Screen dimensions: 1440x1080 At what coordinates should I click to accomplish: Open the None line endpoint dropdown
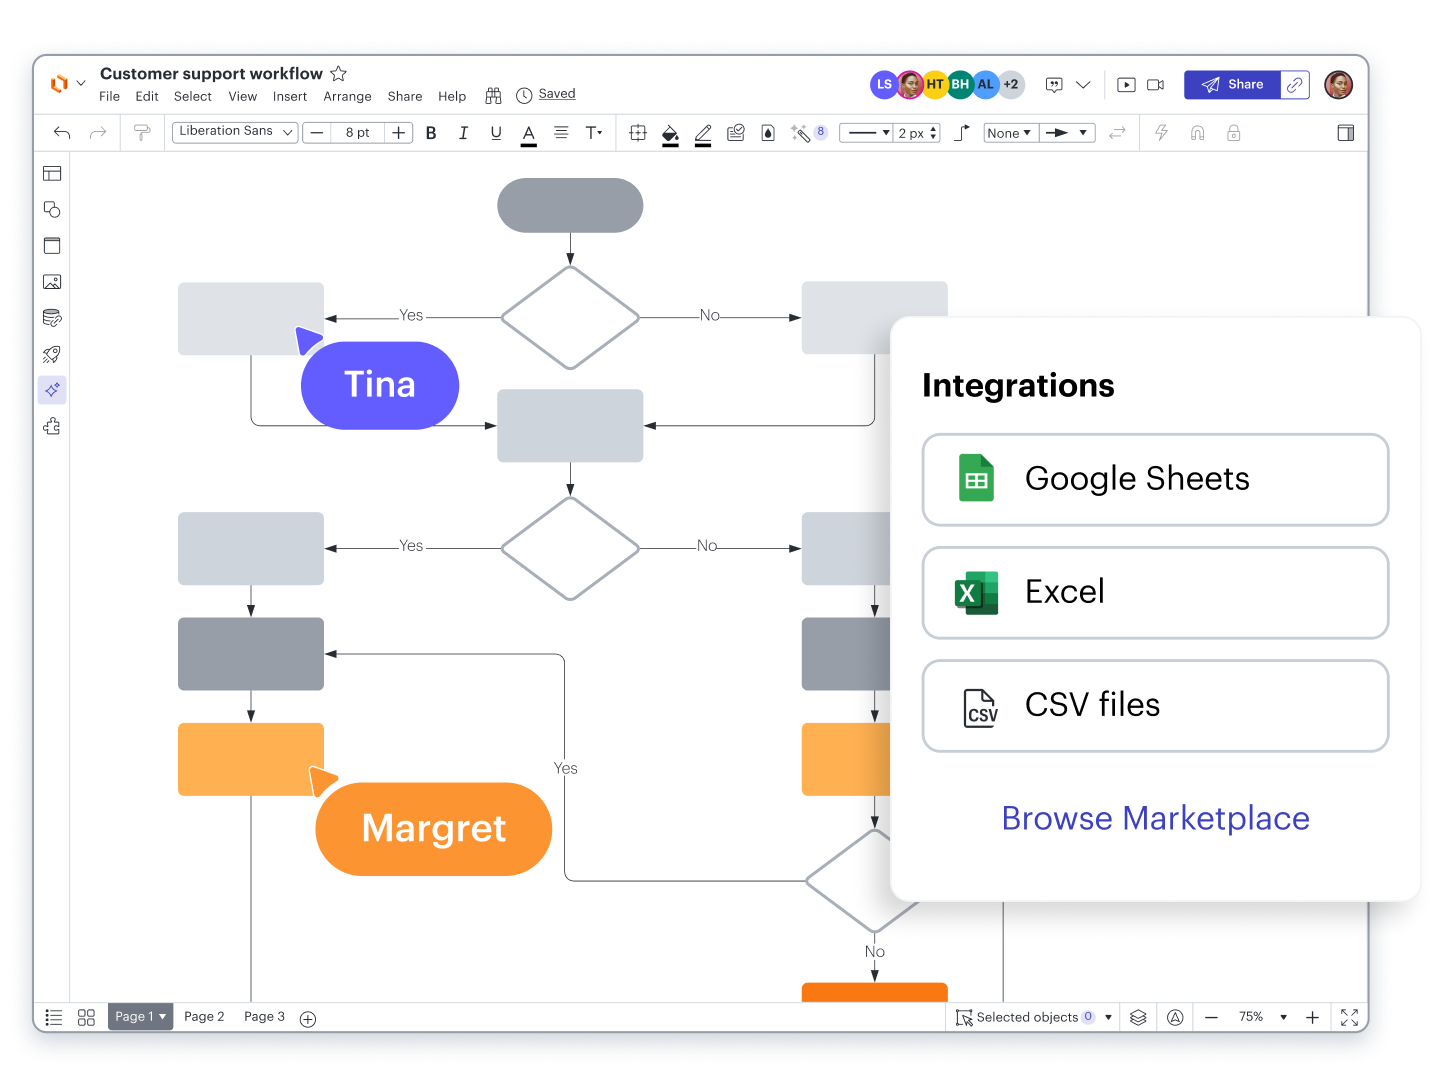(1009, 133)
